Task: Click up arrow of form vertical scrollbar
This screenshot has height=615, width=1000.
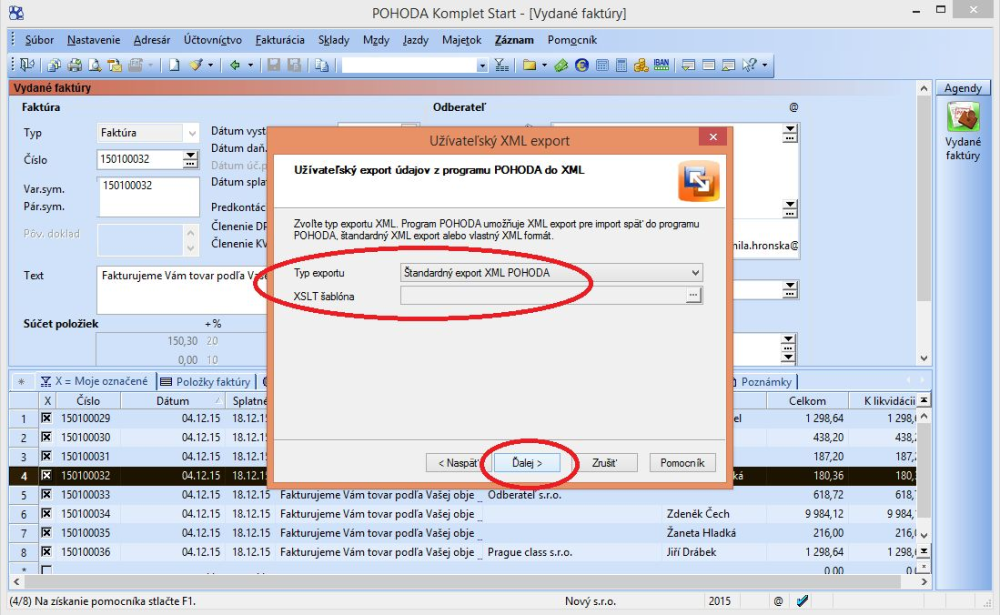Action: point(923,88)
